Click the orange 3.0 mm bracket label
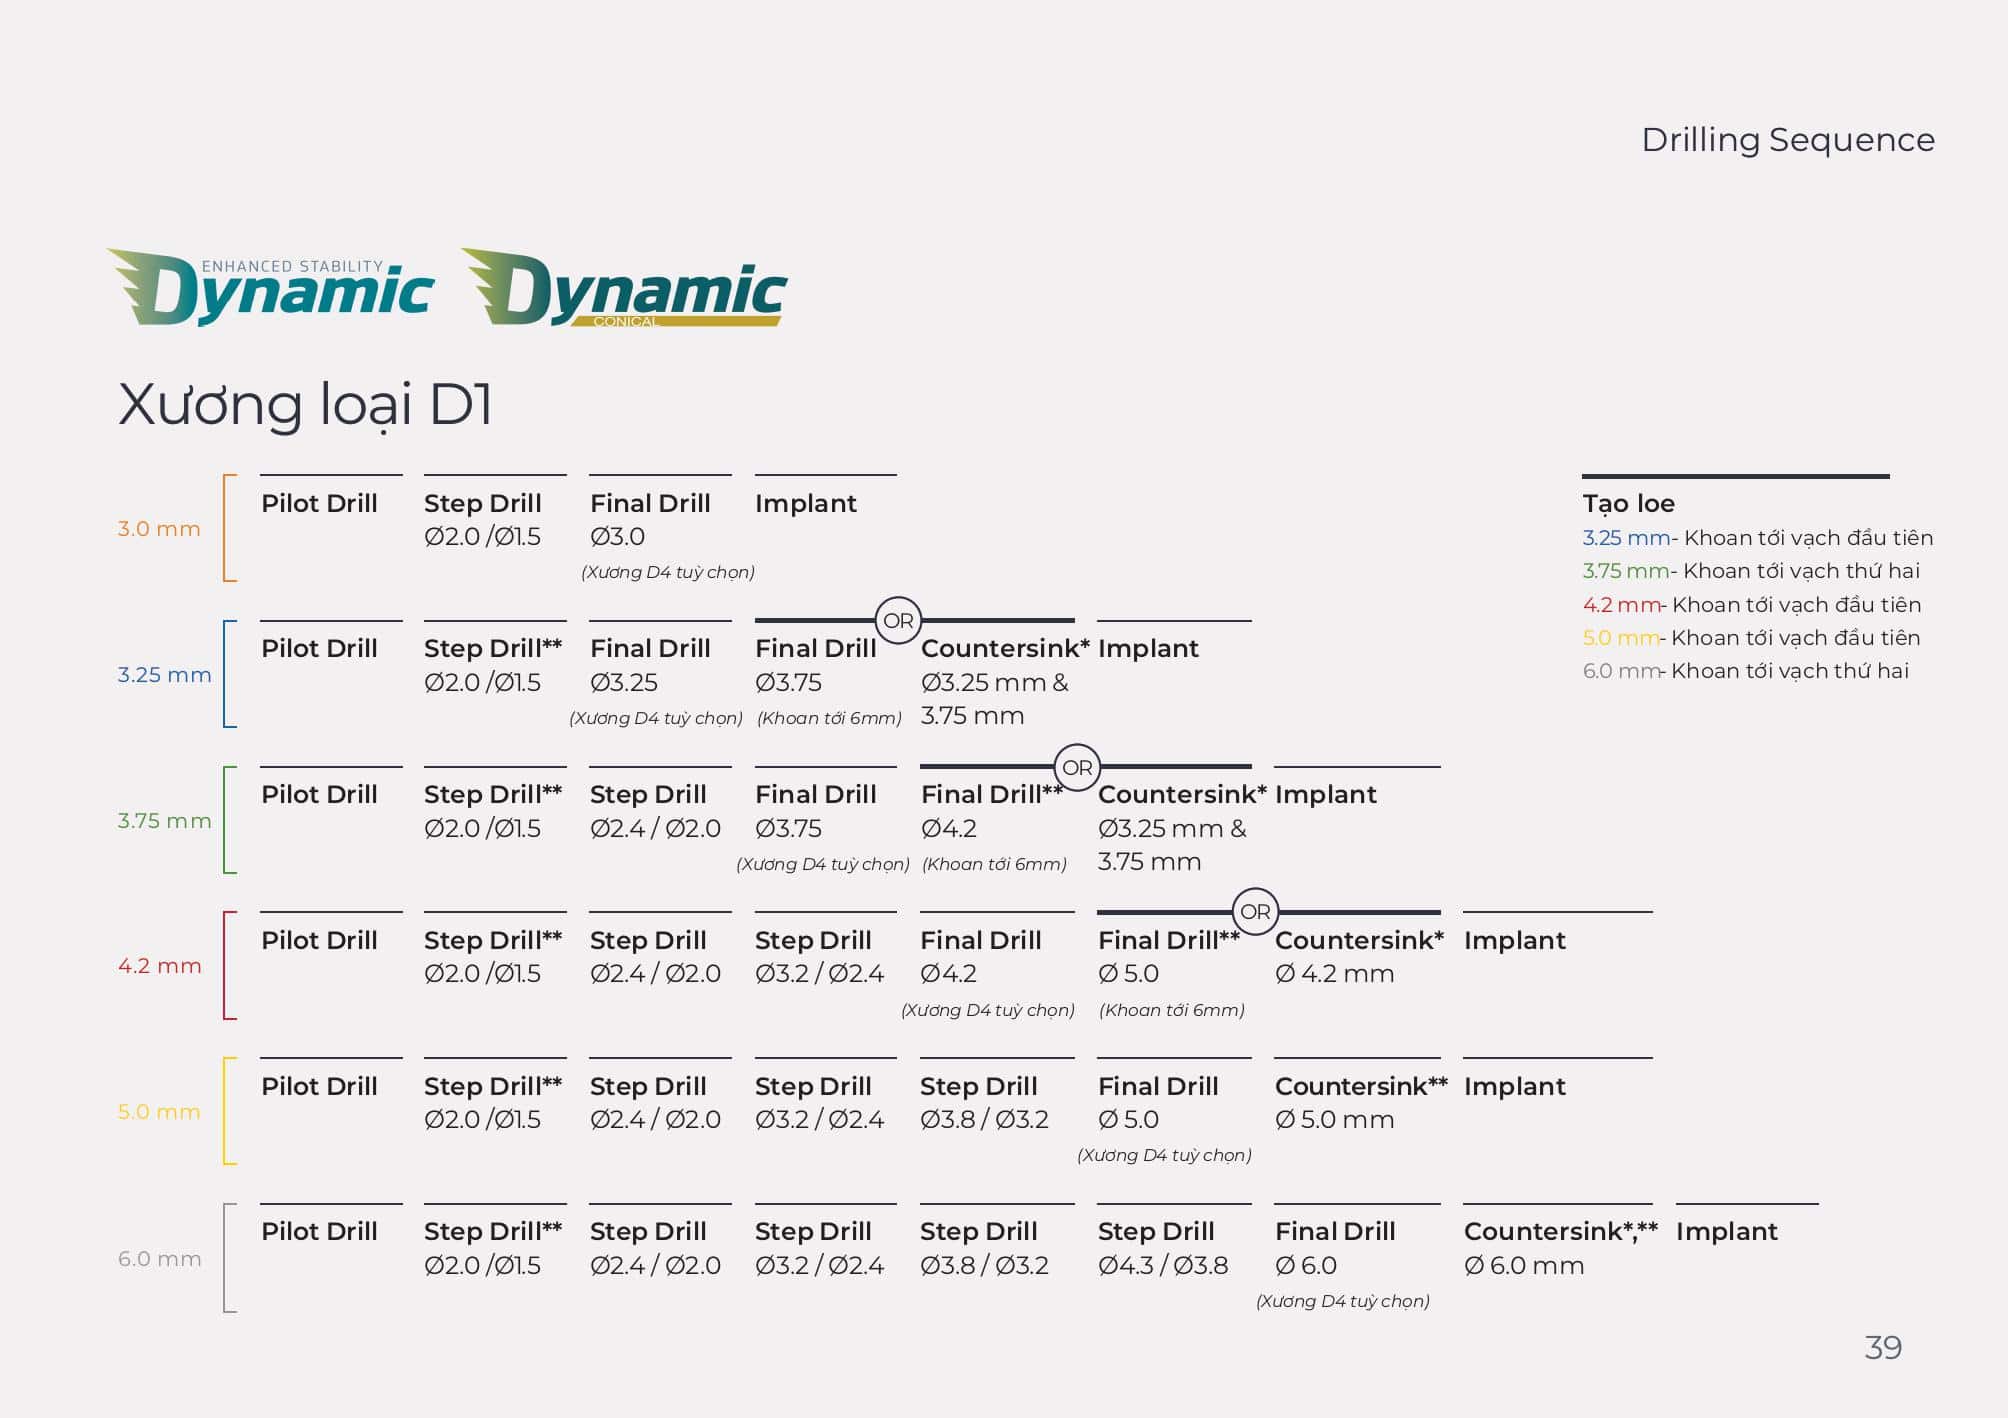The height and width of the screenshot is (1418, 2008). [159, 529]
